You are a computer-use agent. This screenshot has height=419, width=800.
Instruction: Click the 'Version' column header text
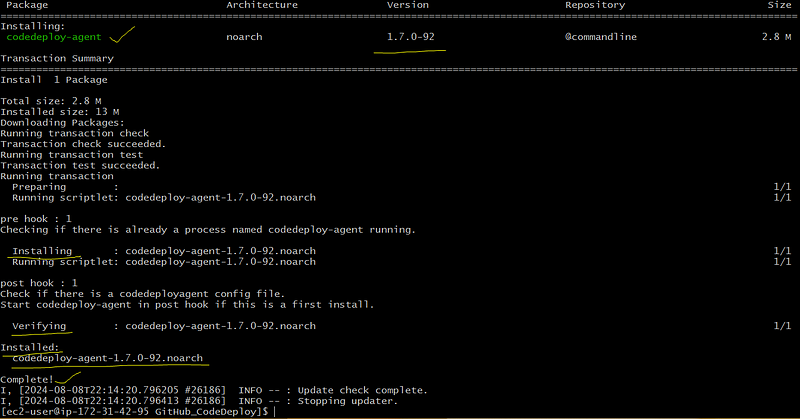click(408, 5)
